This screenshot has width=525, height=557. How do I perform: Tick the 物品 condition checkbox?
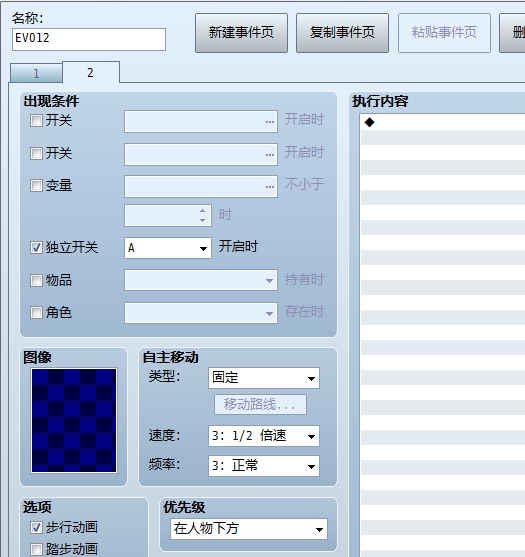[36, 280]
